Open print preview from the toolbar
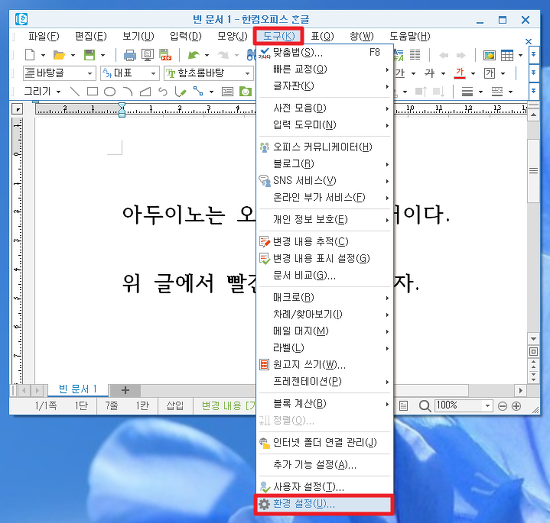550x523 pixels. coord(147,55)
